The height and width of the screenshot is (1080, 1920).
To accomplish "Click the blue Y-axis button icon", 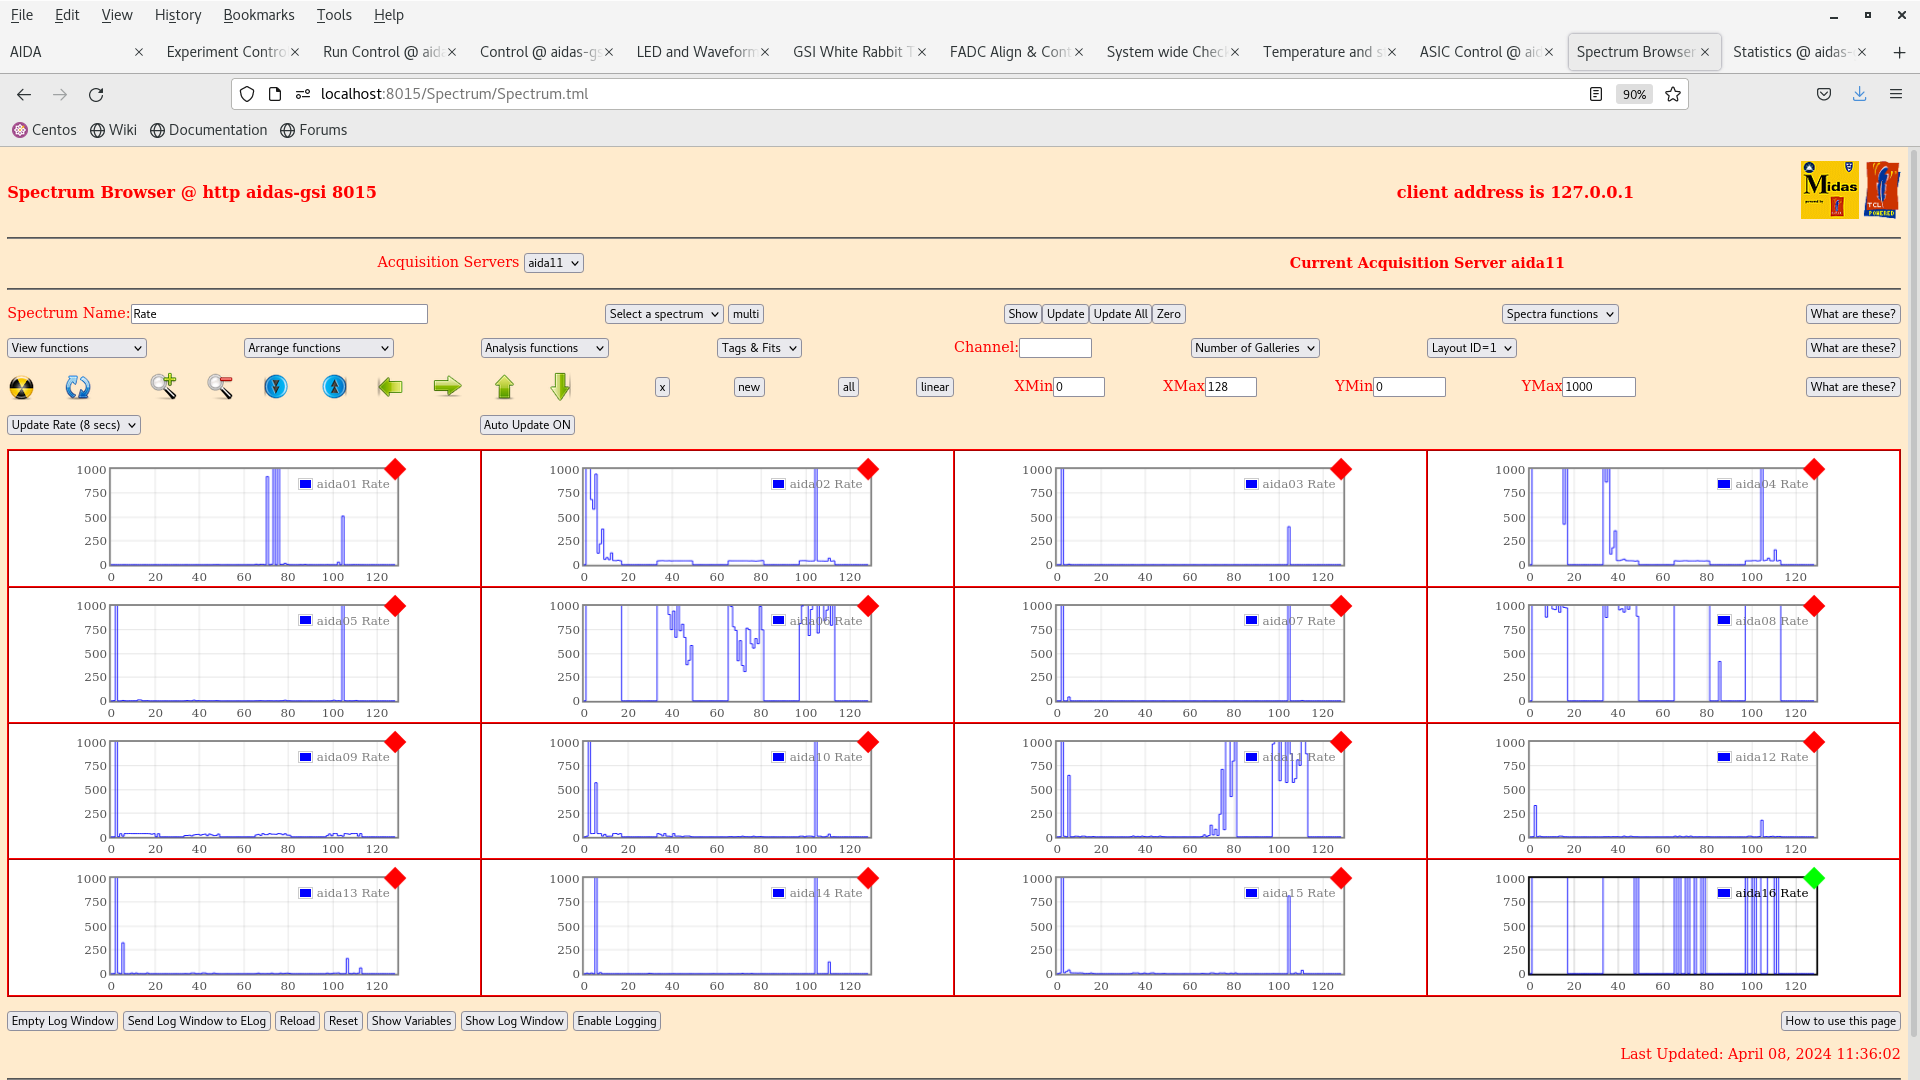I will 276,386.
